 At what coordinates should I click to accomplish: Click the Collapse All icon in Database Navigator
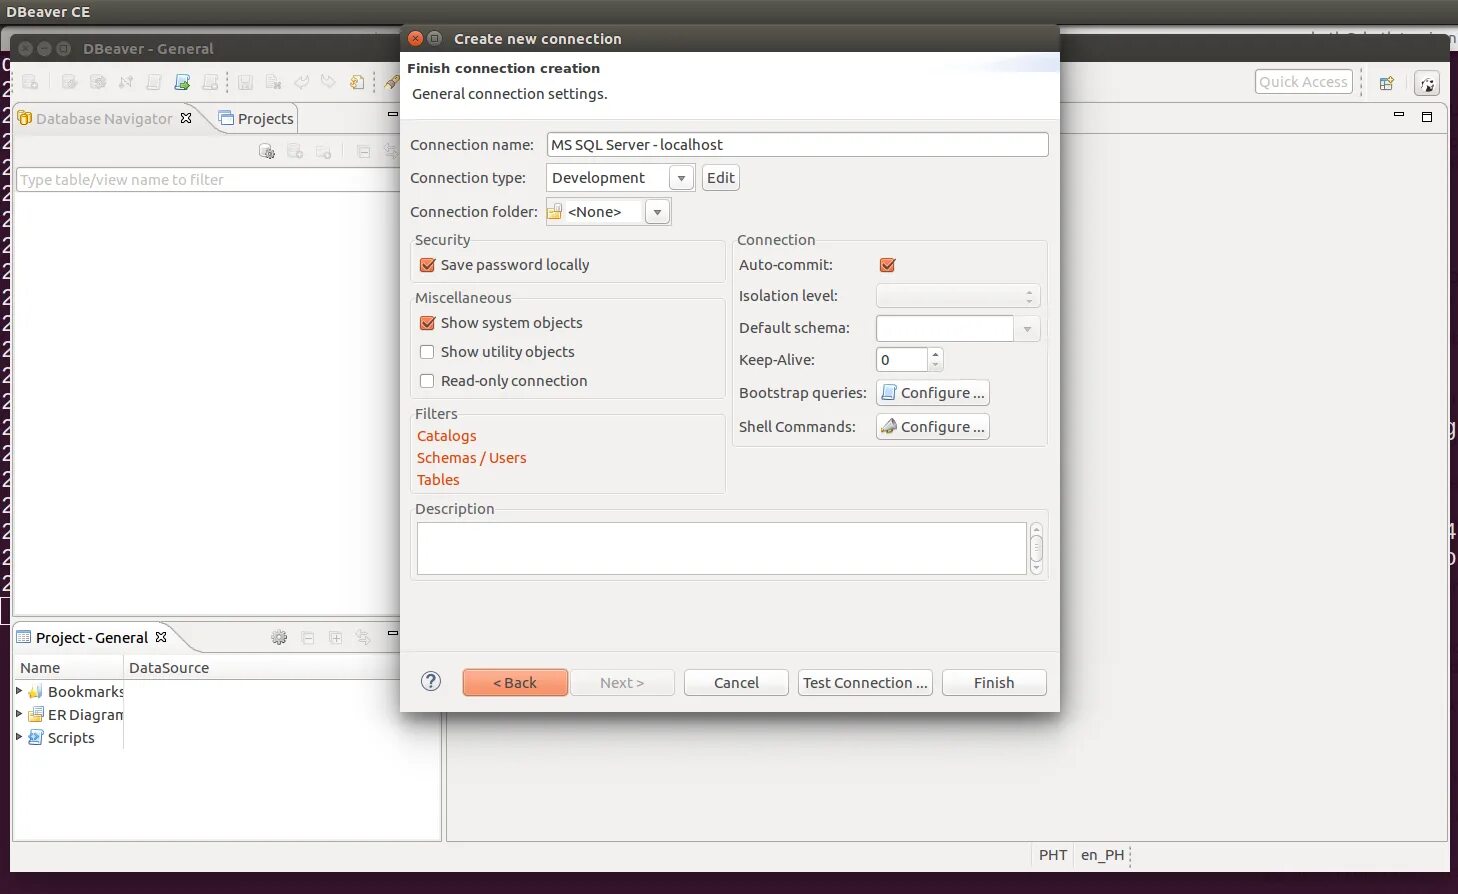click(364, 151)
